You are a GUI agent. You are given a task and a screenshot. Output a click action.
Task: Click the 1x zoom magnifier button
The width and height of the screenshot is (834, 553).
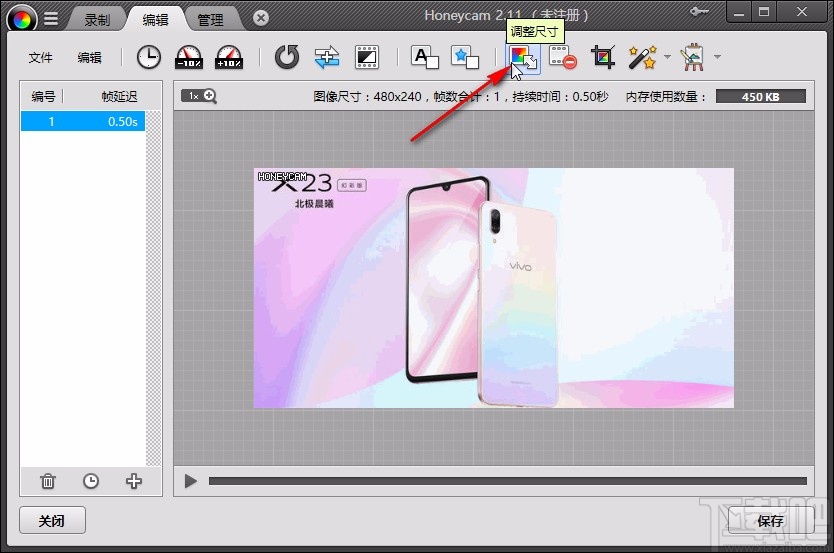[199, 96]
